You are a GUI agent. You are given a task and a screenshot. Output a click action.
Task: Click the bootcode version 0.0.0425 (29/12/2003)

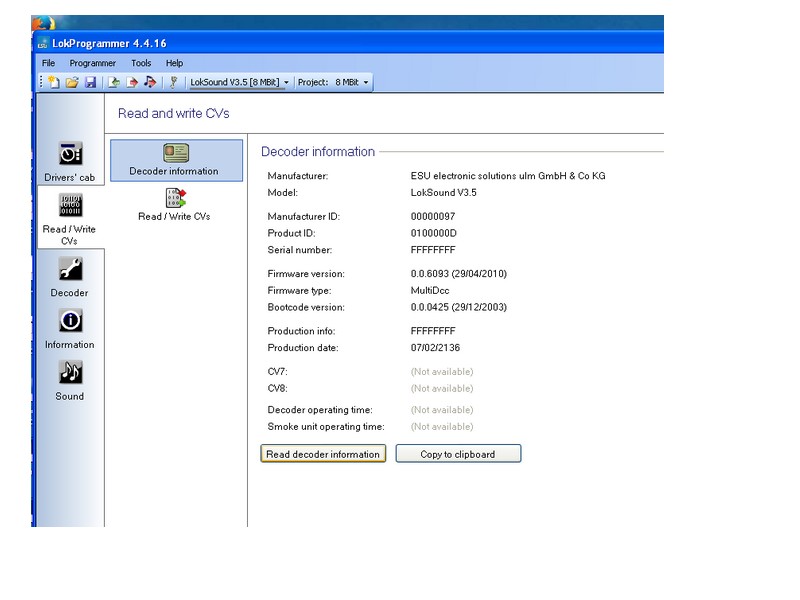coord(459,308)
